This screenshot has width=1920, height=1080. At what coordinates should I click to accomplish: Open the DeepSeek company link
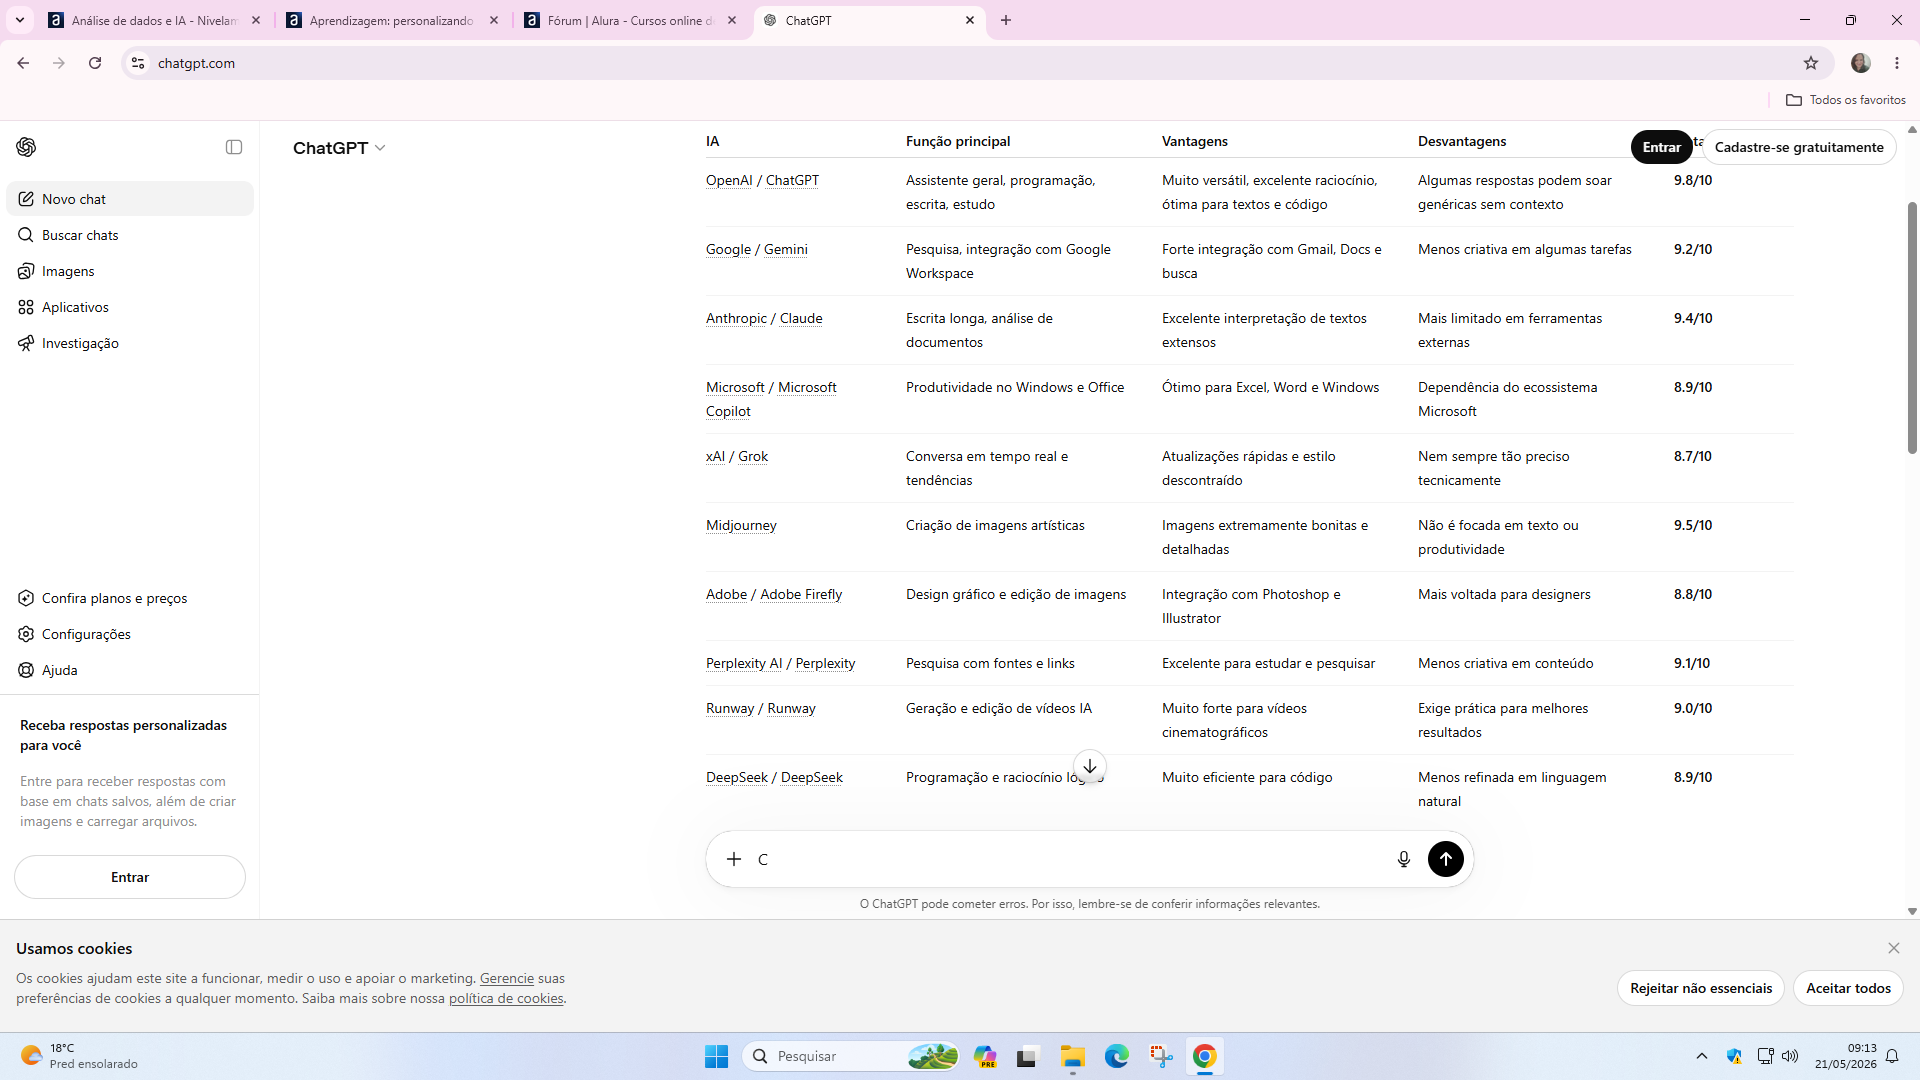pyautogui.click(x=737, y=777)
